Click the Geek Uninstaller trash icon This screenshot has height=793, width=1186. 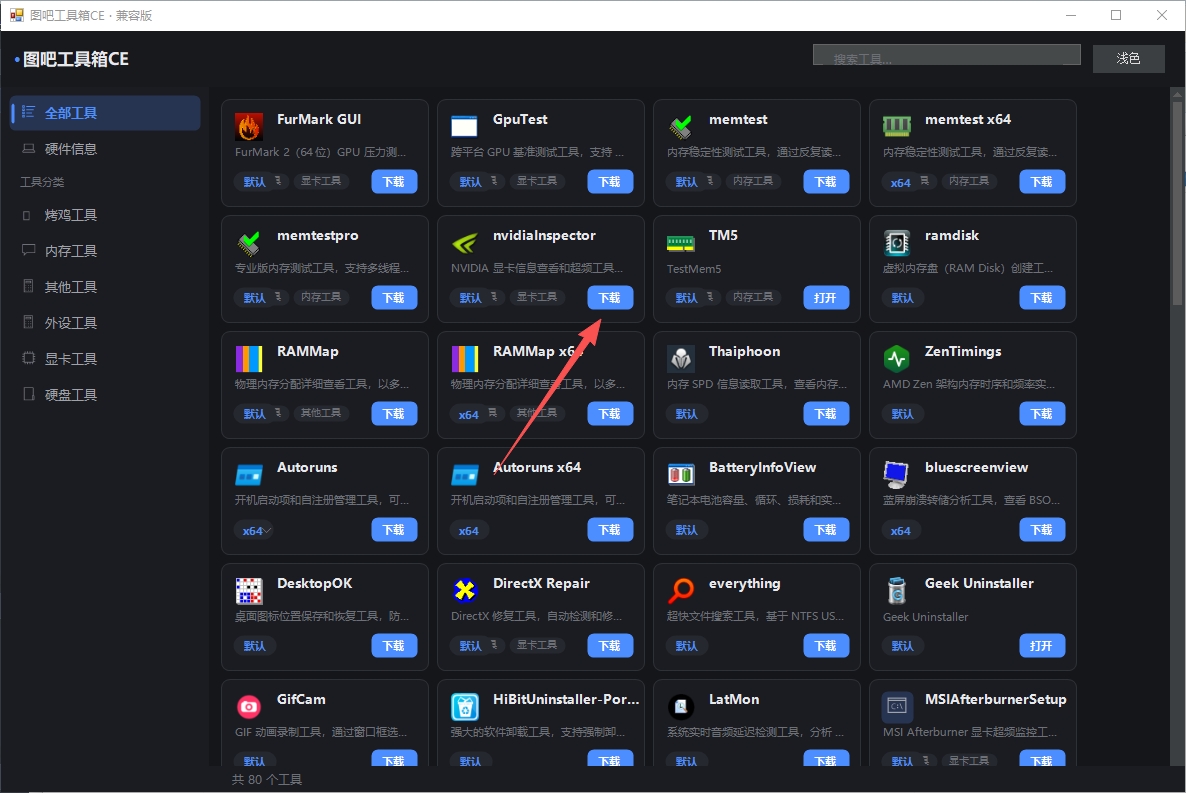click(896, 591)
